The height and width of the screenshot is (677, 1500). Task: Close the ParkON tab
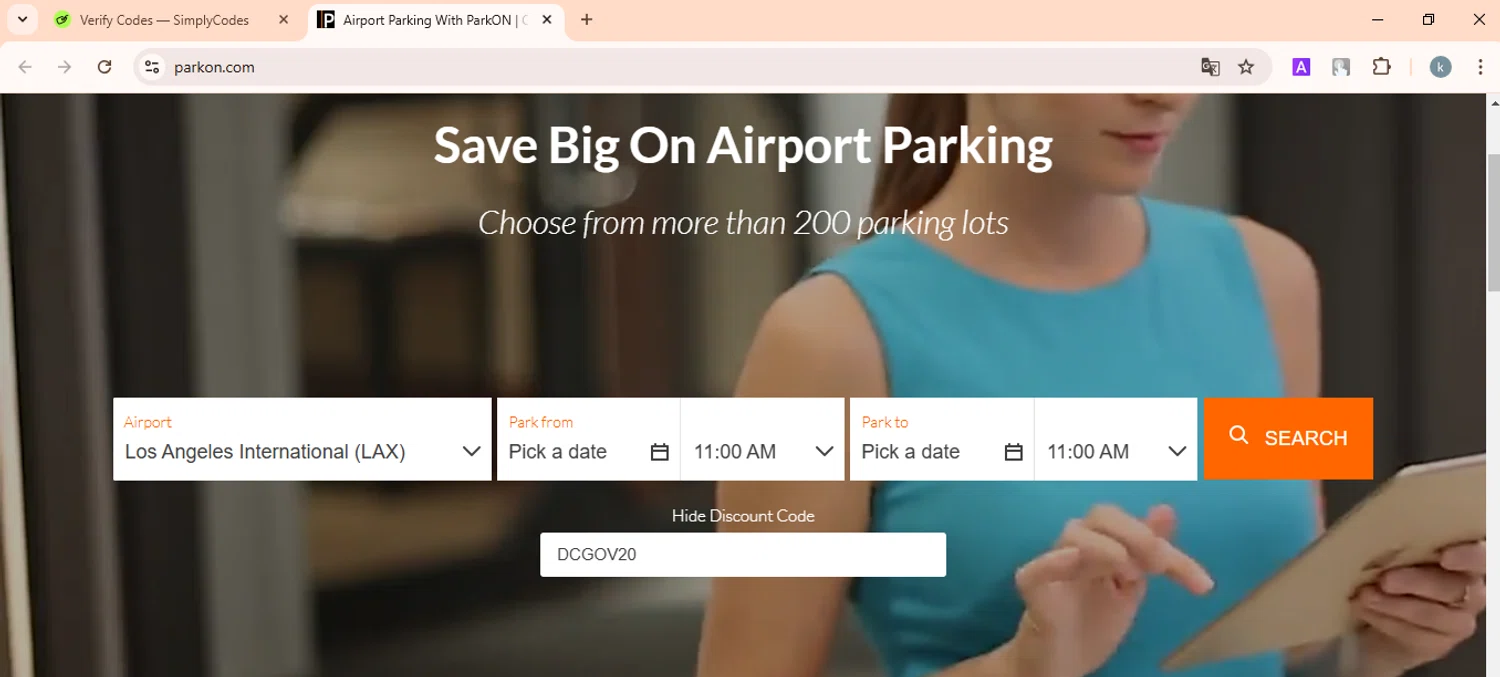[547, 20]
